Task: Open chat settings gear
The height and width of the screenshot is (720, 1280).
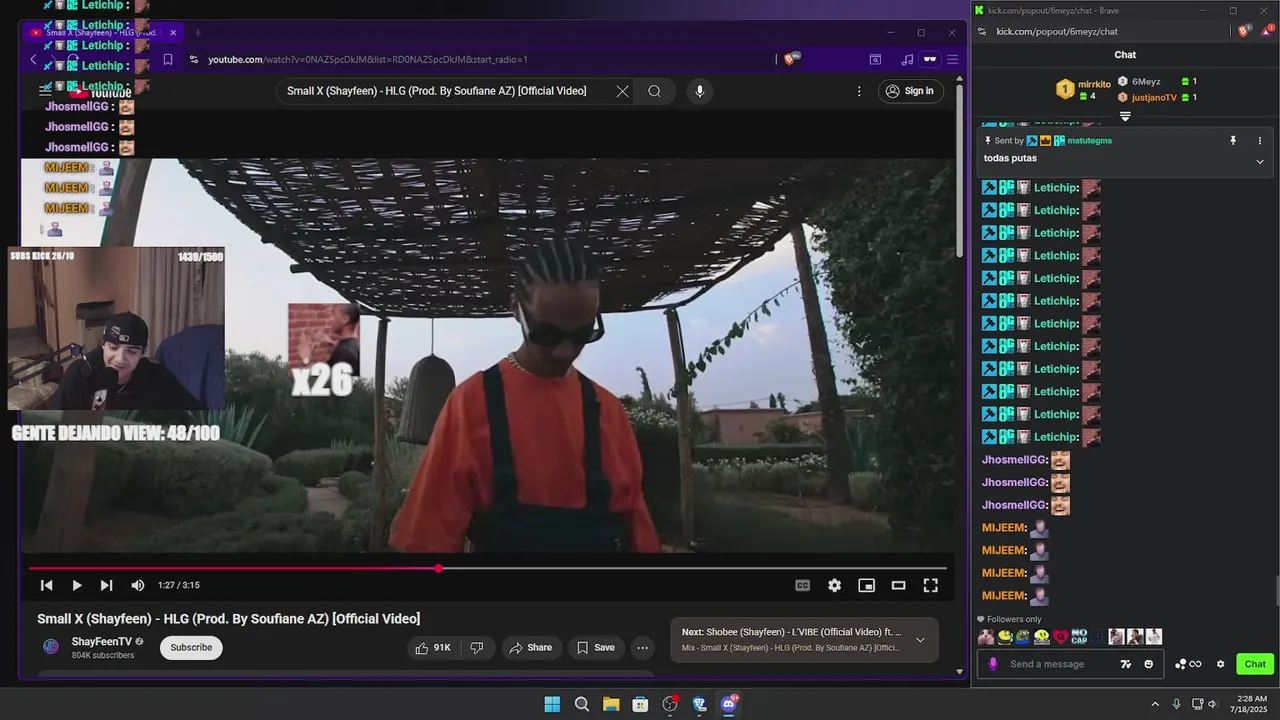Action: point(1220,664)
